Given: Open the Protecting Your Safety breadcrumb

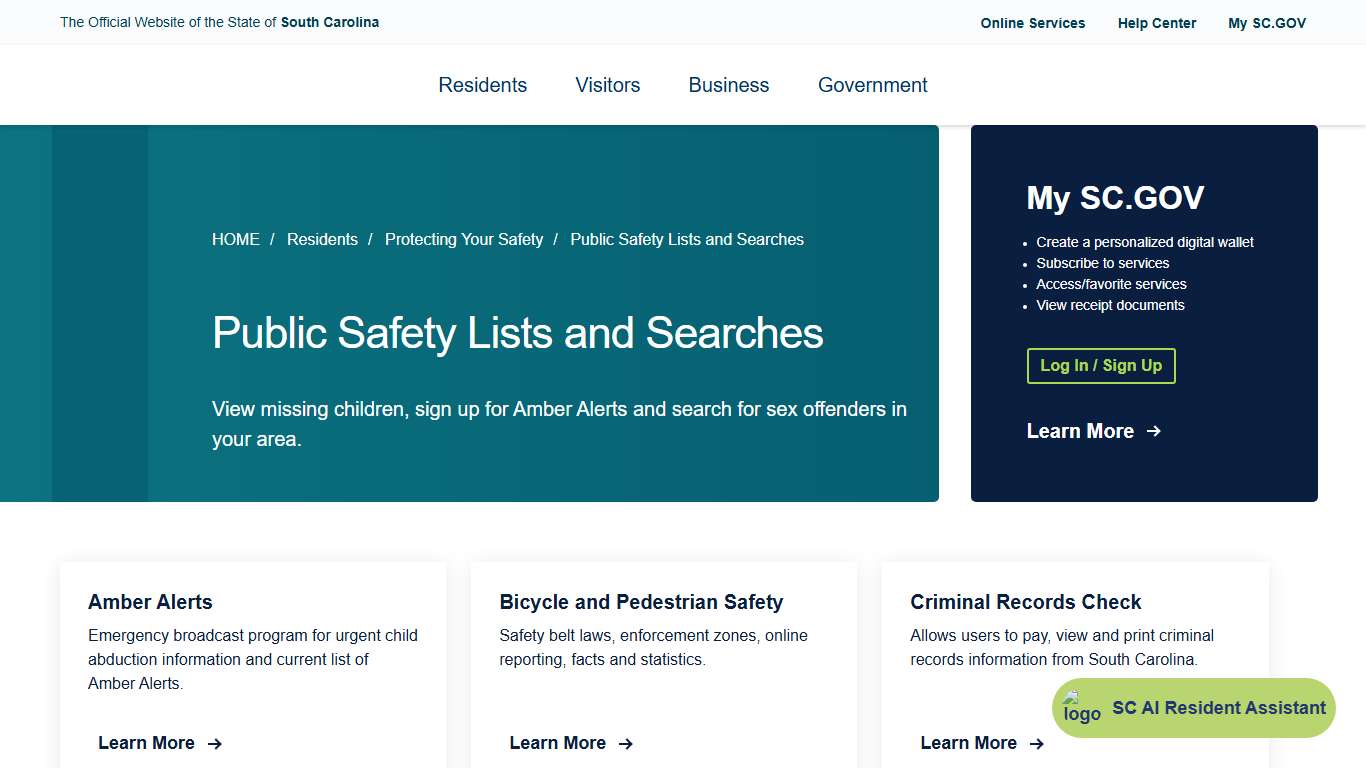Looking at the screenshot, I should [x=464, y=239].
